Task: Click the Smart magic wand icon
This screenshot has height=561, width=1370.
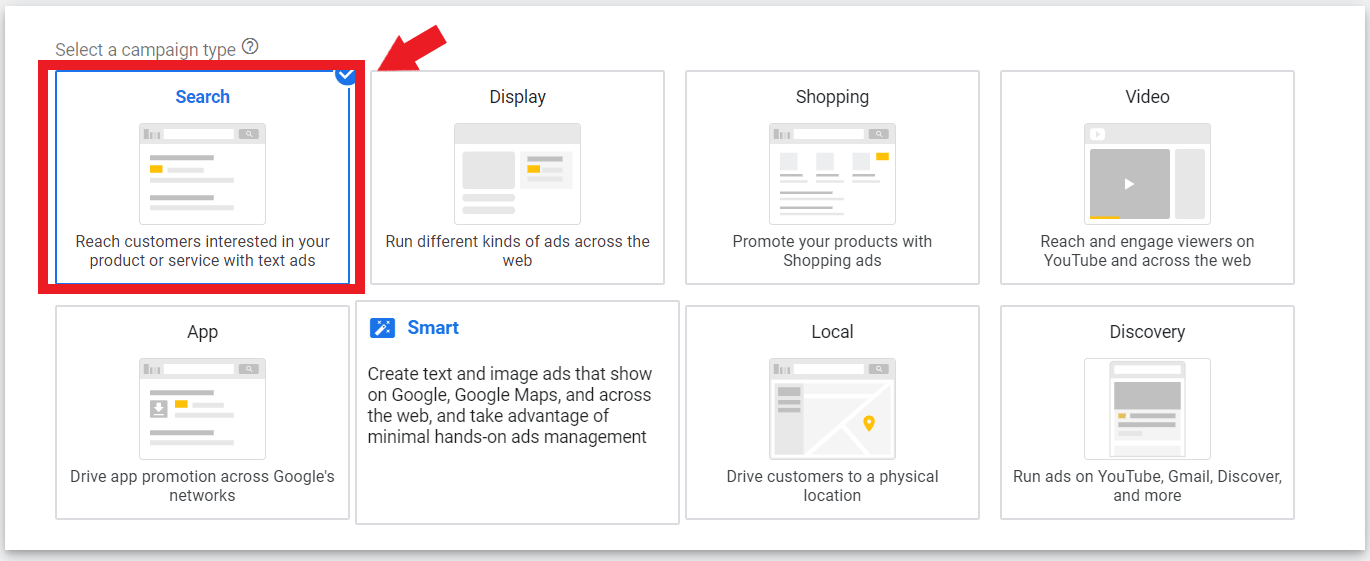Action: pos(382,328)
